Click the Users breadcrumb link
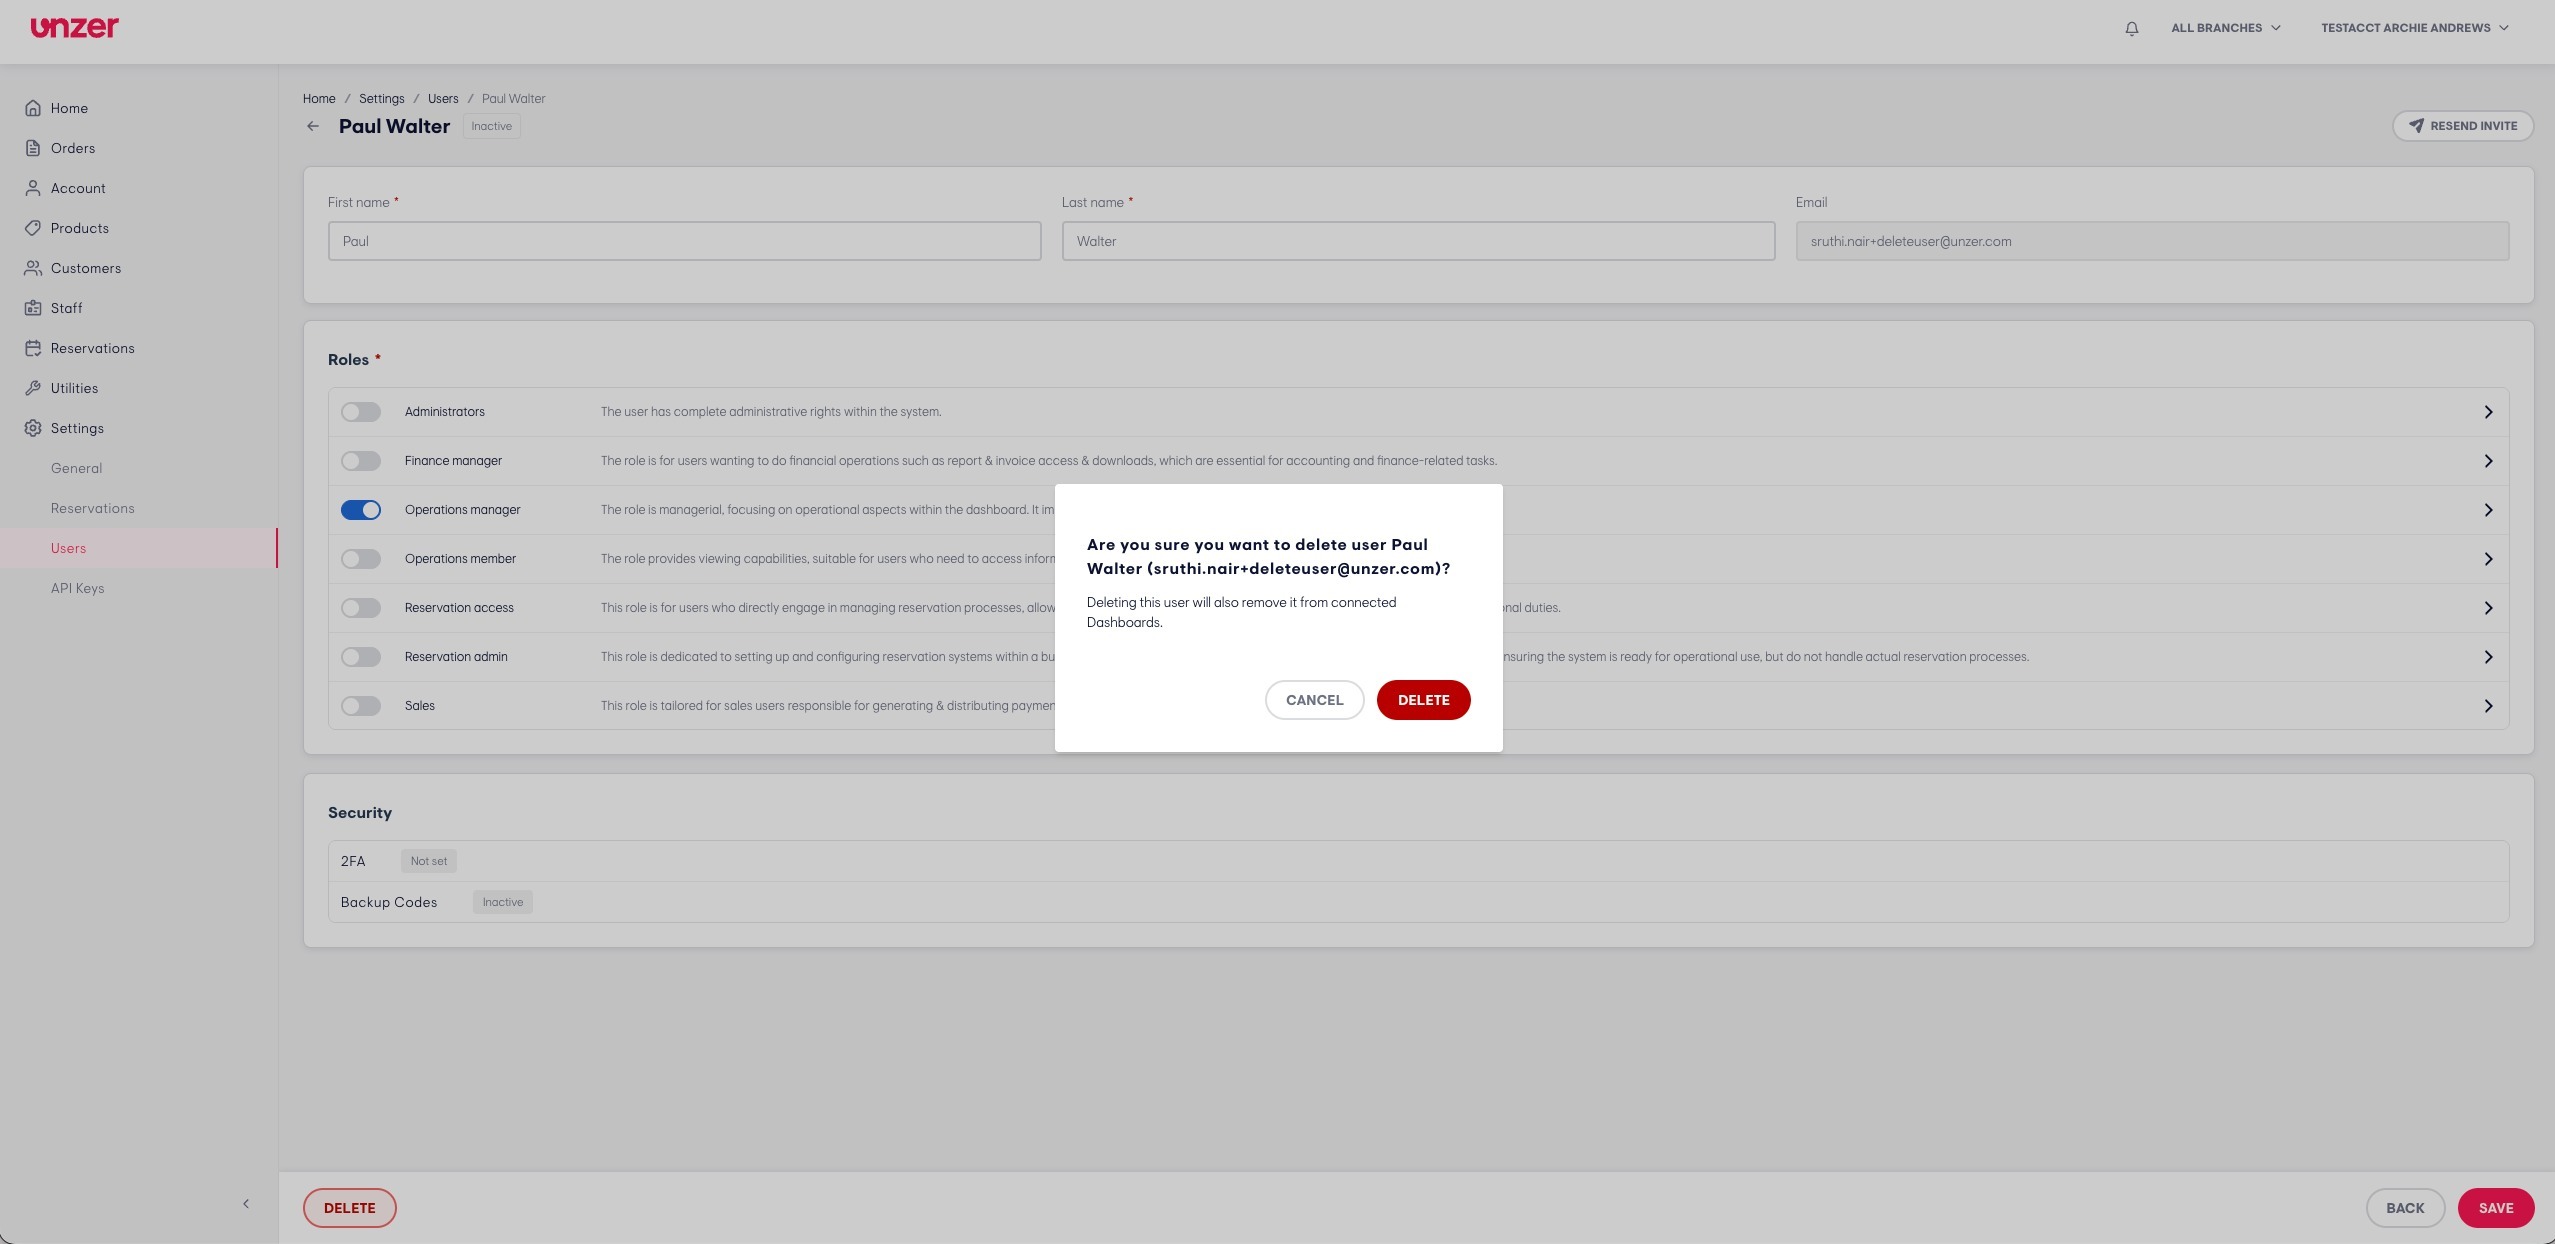The width and height of the screenshot is (2555, 1244). [x=443, y=99]
